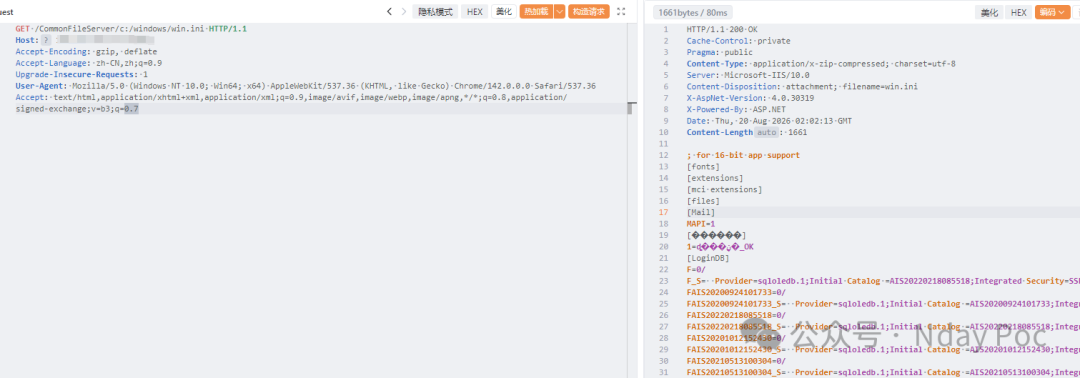
Task: Open dropdown arrow next to 热加载
Action: coord(559,12)
